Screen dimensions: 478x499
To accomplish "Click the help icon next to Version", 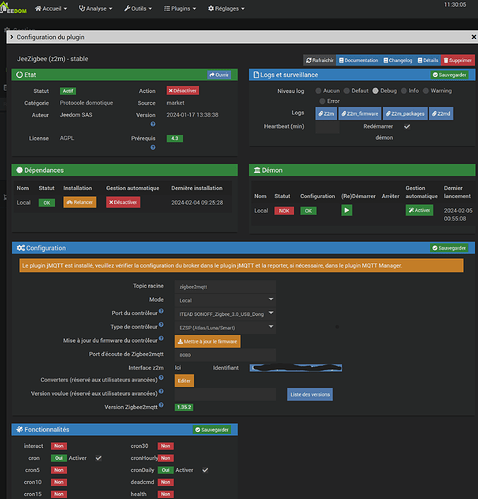I will (x=153, y=124).
